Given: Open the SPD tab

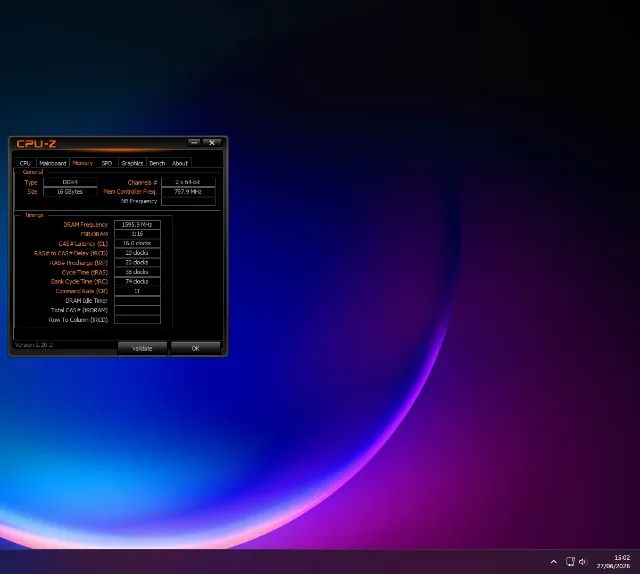Looking at the screenshot, I should coord(107,163).
